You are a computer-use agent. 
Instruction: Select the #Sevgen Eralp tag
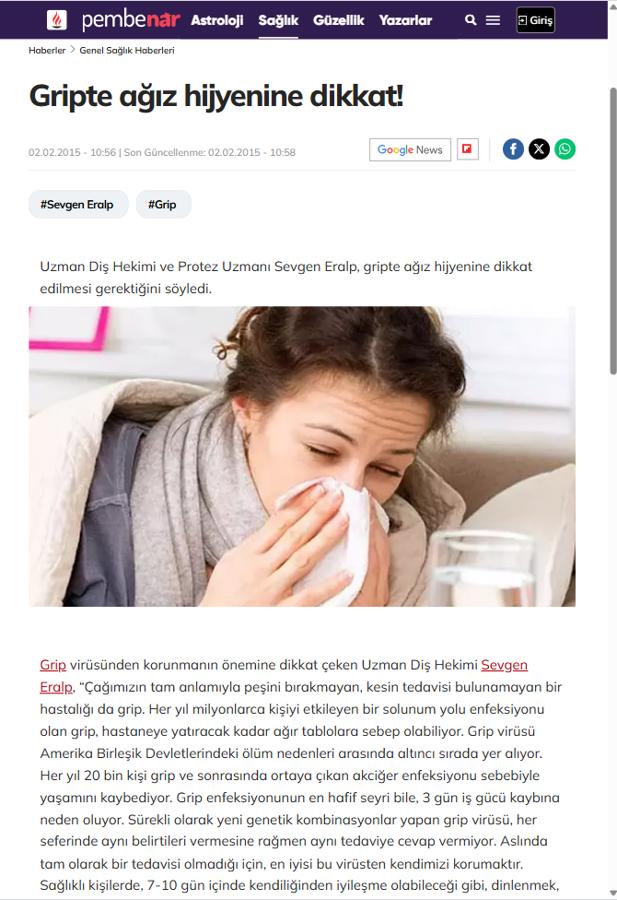click(78, 204)
